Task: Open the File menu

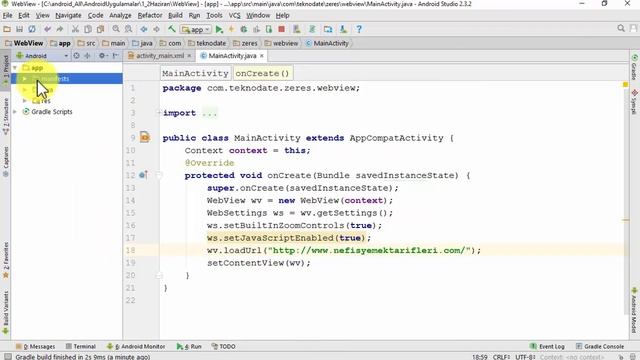Action: [x=7, y=15]
